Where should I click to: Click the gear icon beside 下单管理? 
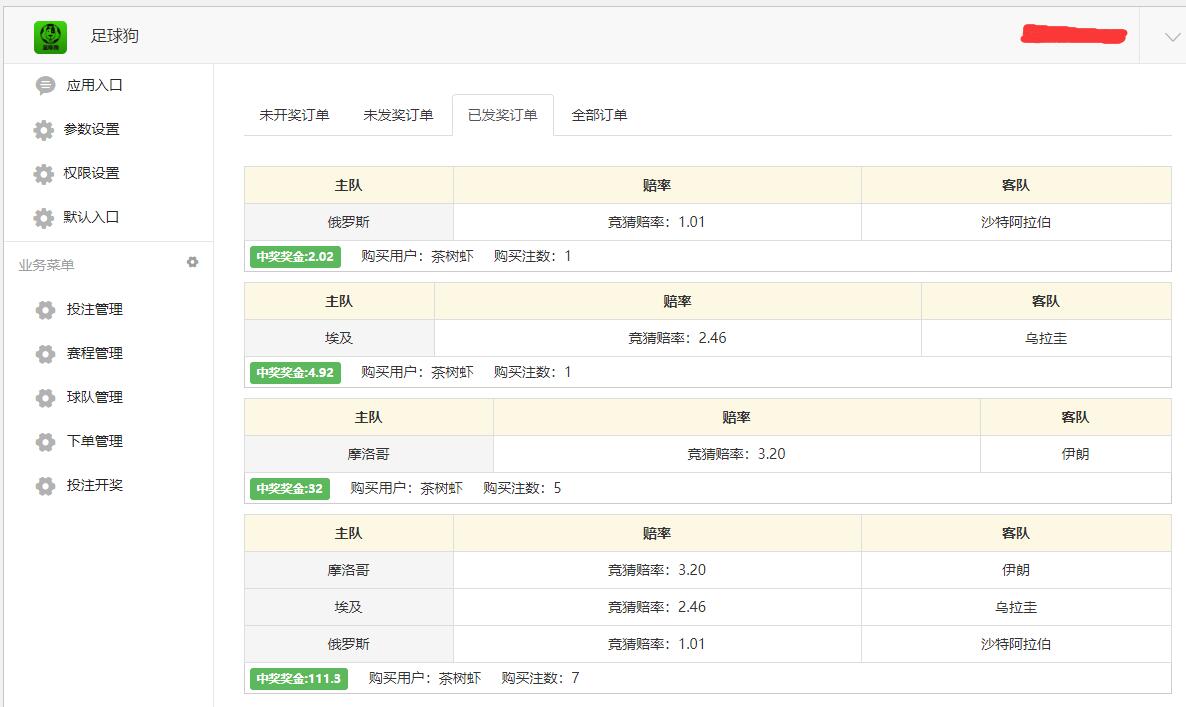(x=45, y=442)
